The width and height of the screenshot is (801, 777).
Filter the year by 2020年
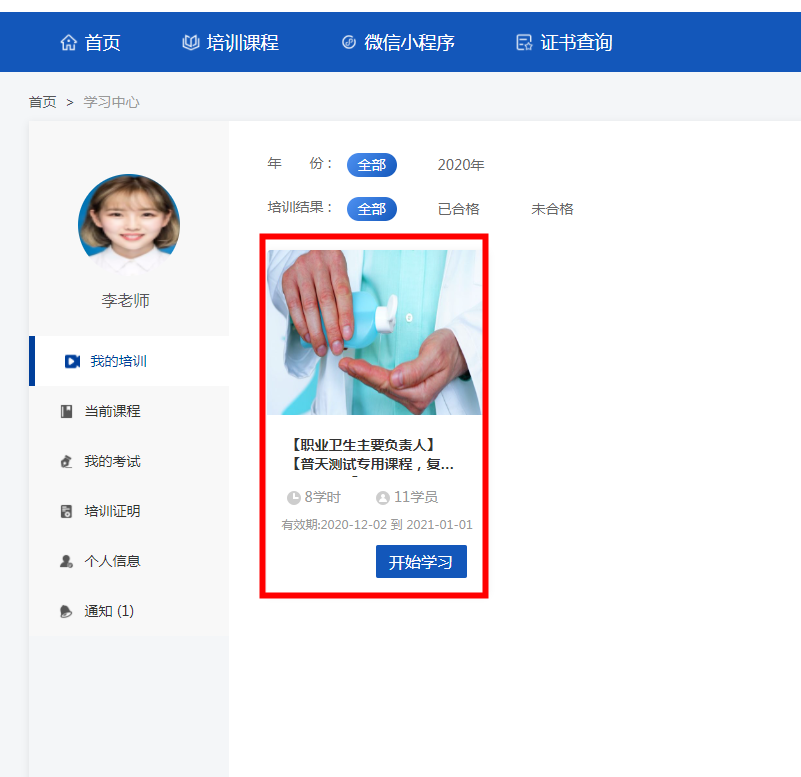pos(460,165)
